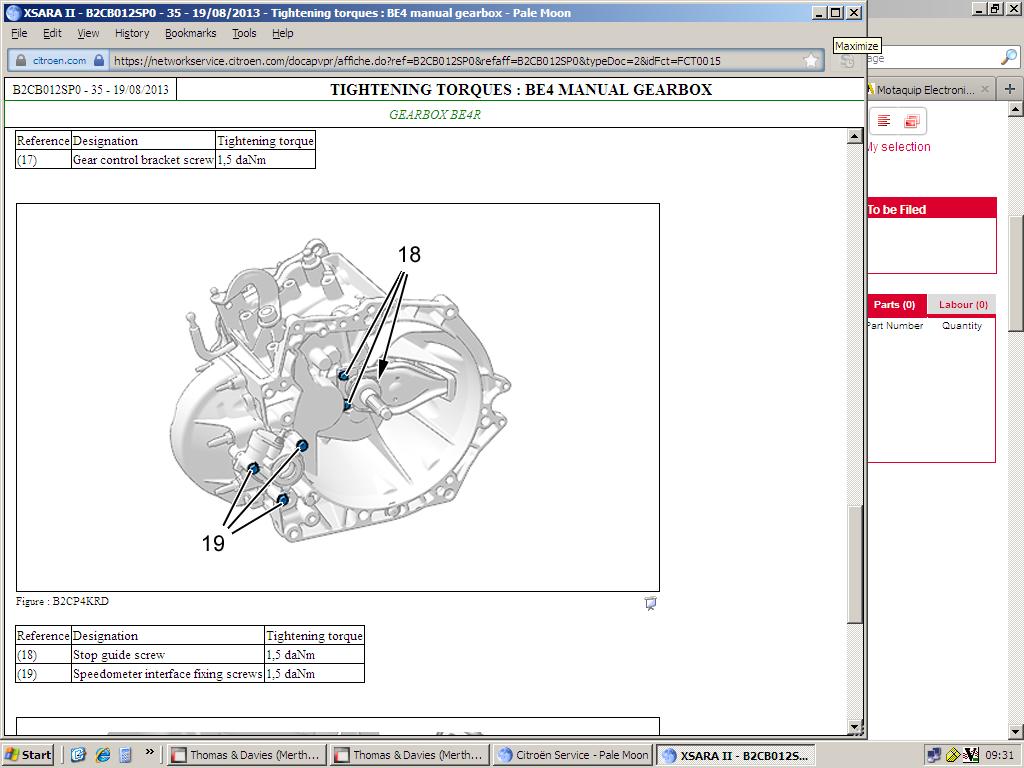Open the History menu
Screen dimensions: 1024x768
point(132,33)
